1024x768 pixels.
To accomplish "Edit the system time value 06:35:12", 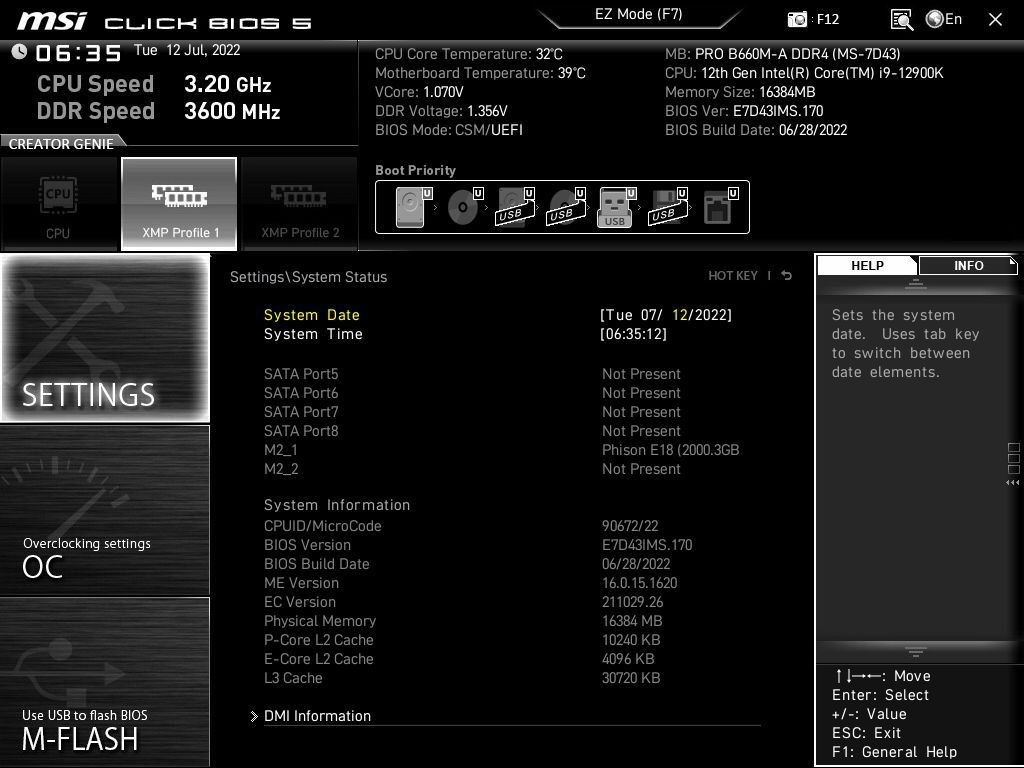I will [x=633, y=334].
